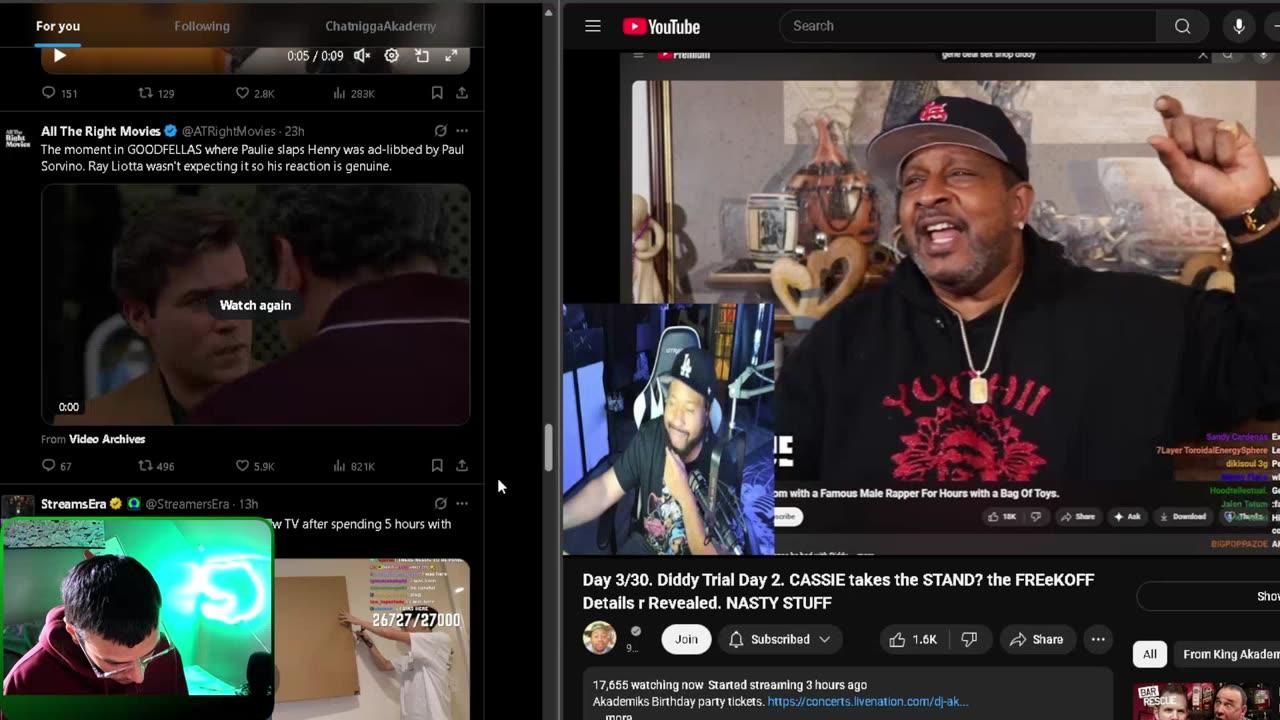Open the StreamsEra account name
This screenshot has height=720, width=1280.
click(x=74, y=504)
